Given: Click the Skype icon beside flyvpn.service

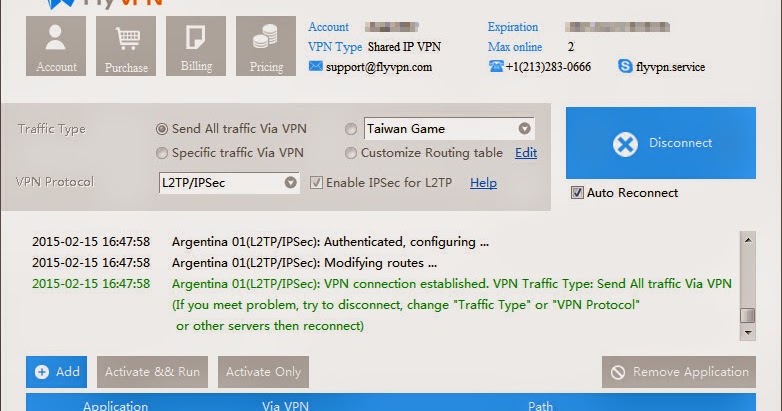Looking at the screenshot, I should pyautogui.click(x=625, y=66).
